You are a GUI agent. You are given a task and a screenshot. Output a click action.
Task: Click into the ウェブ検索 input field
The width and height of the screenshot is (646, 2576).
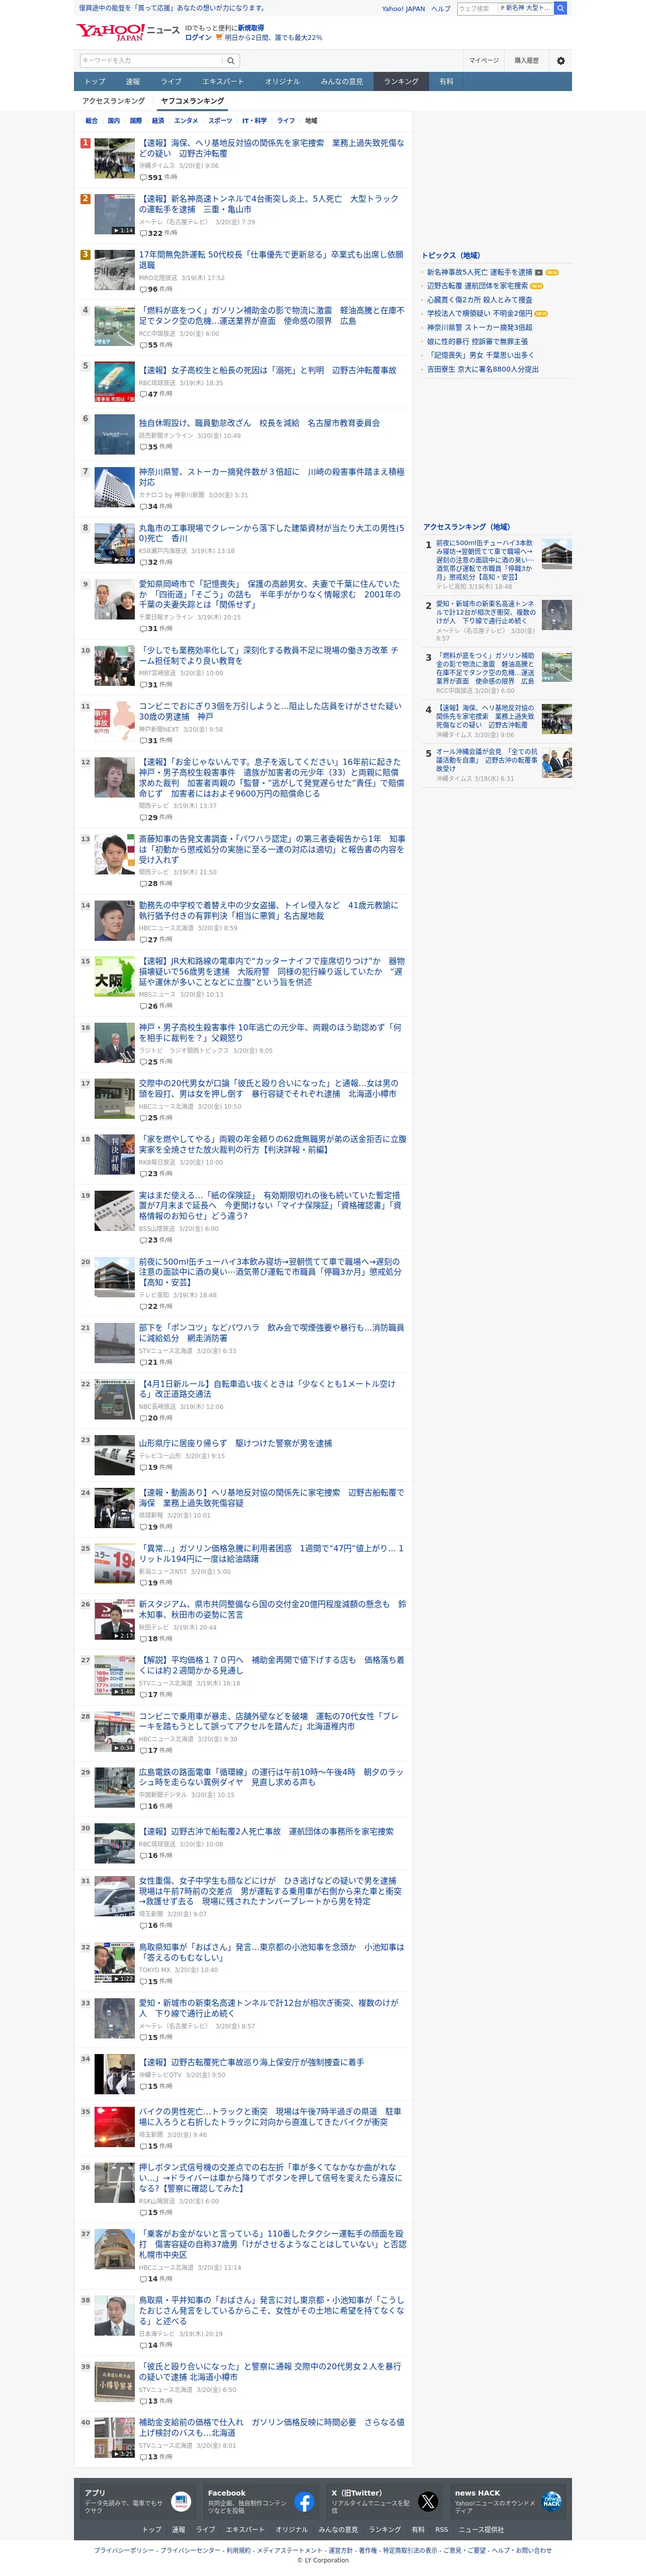point(477,8)
